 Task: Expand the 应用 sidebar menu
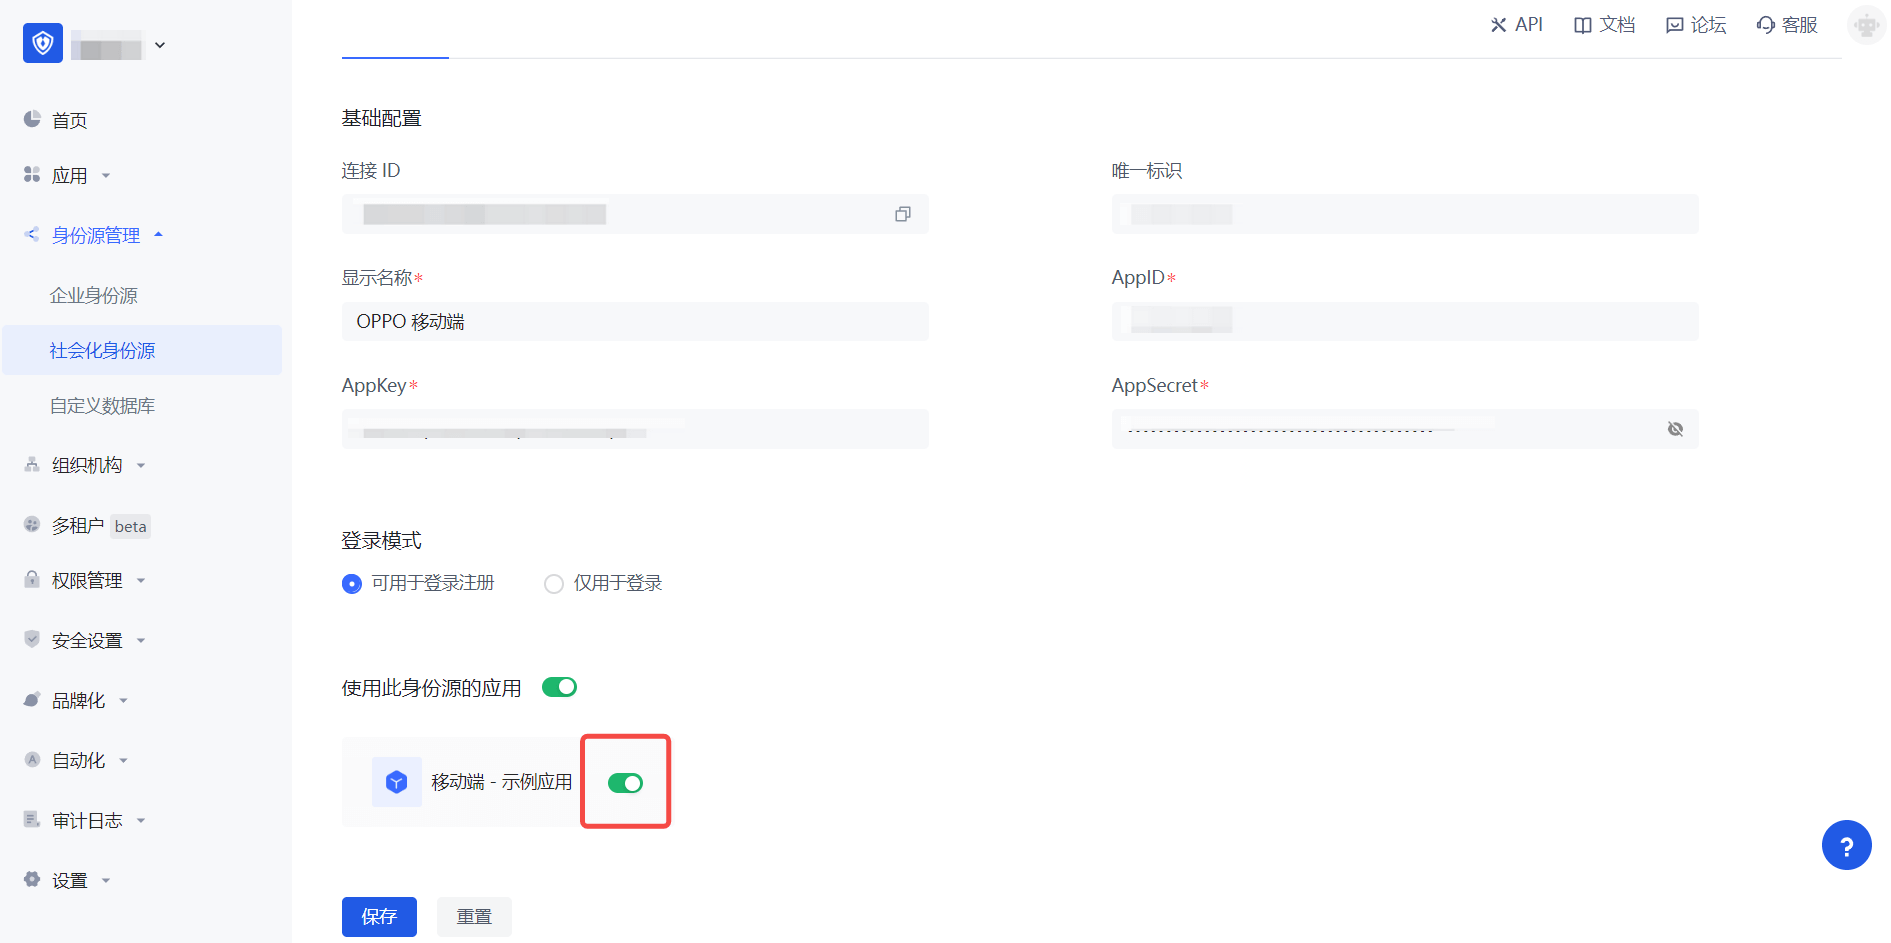coord(69,176)
